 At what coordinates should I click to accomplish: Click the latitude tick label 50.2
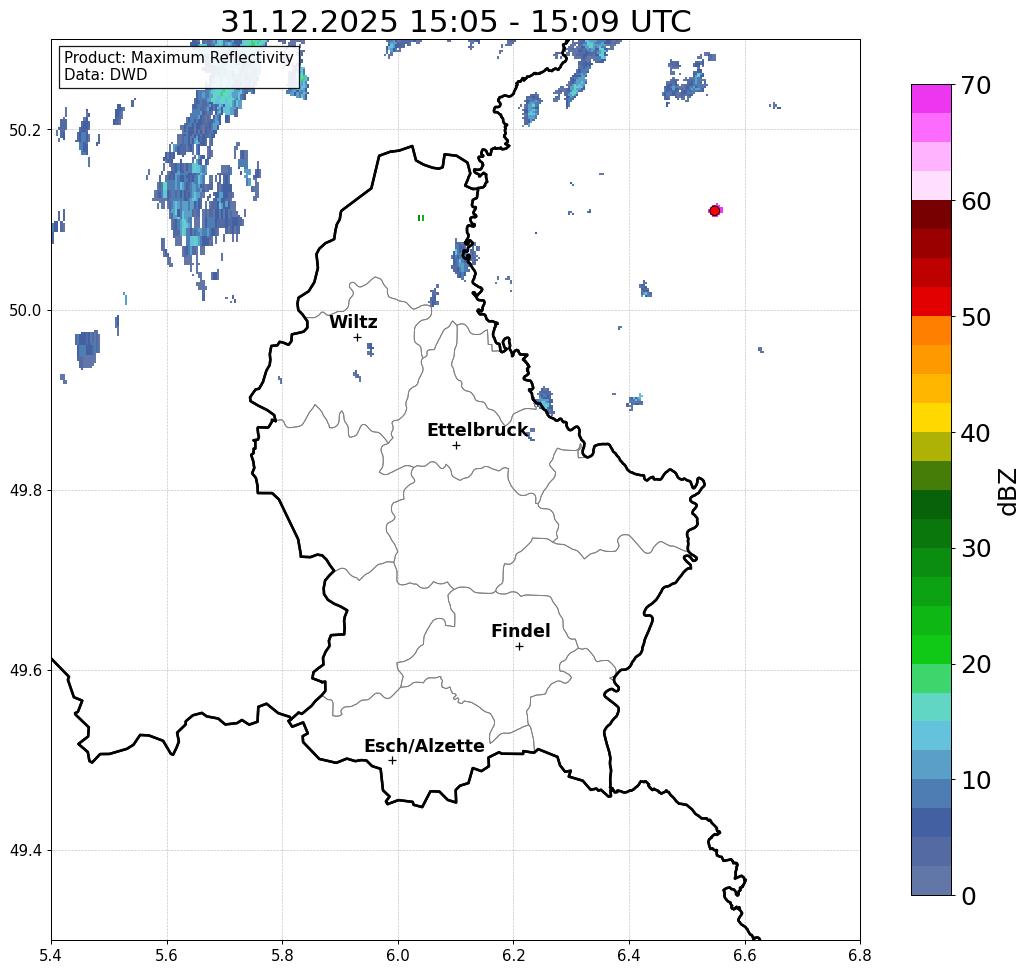[x=24, y=130]
